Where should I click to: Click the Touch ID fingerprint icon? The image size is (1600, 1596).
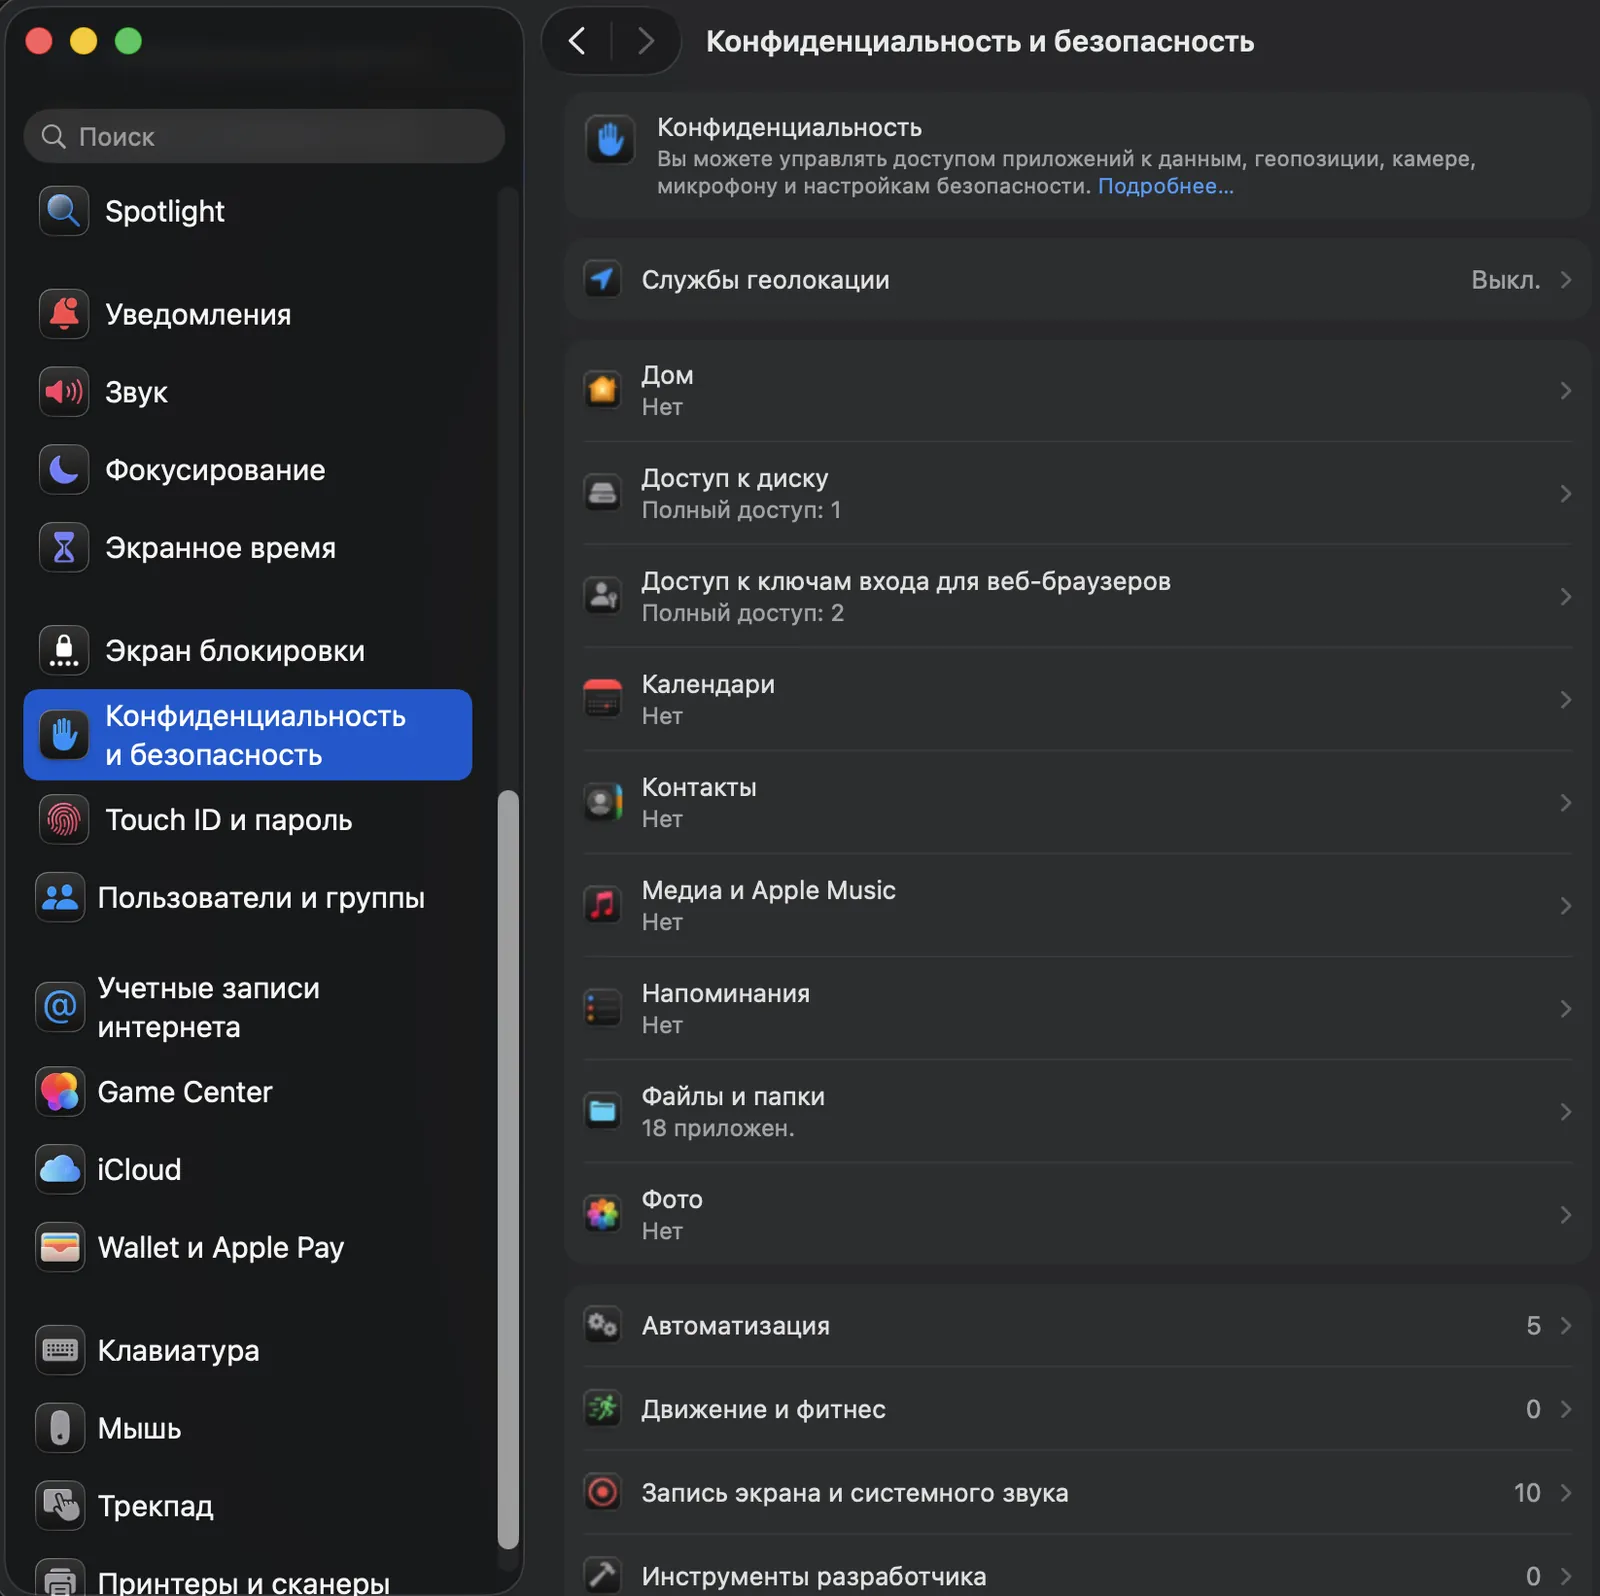click(64, 820)
